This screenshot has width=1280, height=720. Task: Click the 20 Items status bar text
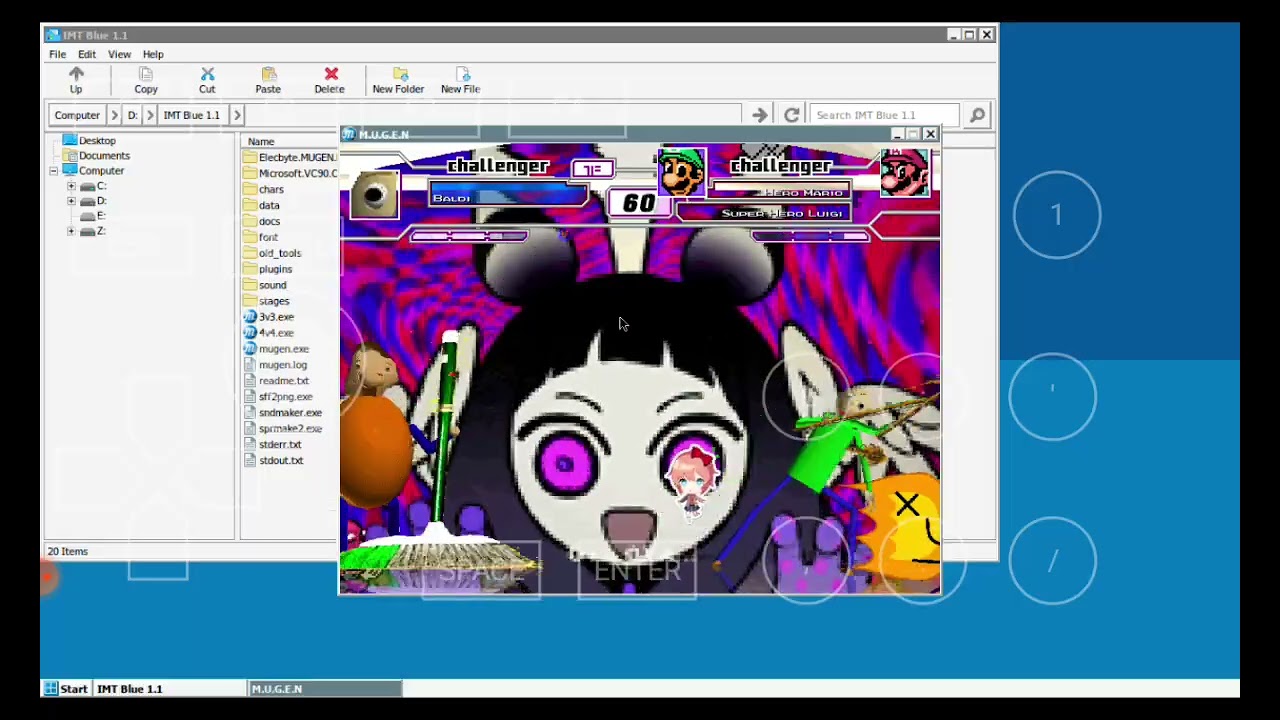[68, 551]
